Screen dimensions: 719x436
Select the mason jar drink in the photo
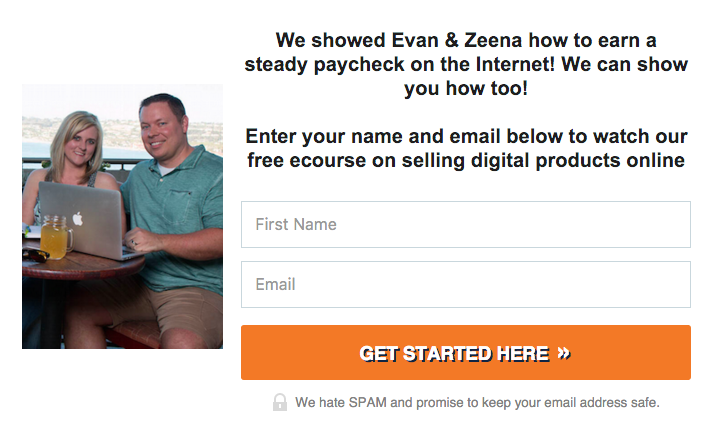pyautogui.click(x=56, y=237)
